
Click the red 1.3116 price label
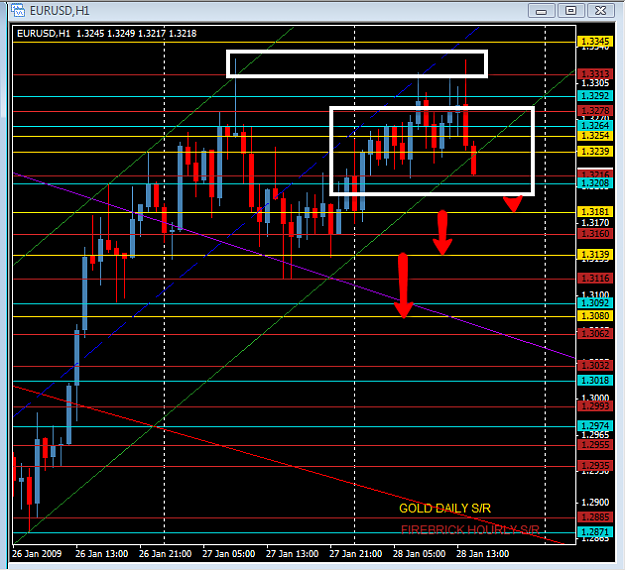point(595,278)
